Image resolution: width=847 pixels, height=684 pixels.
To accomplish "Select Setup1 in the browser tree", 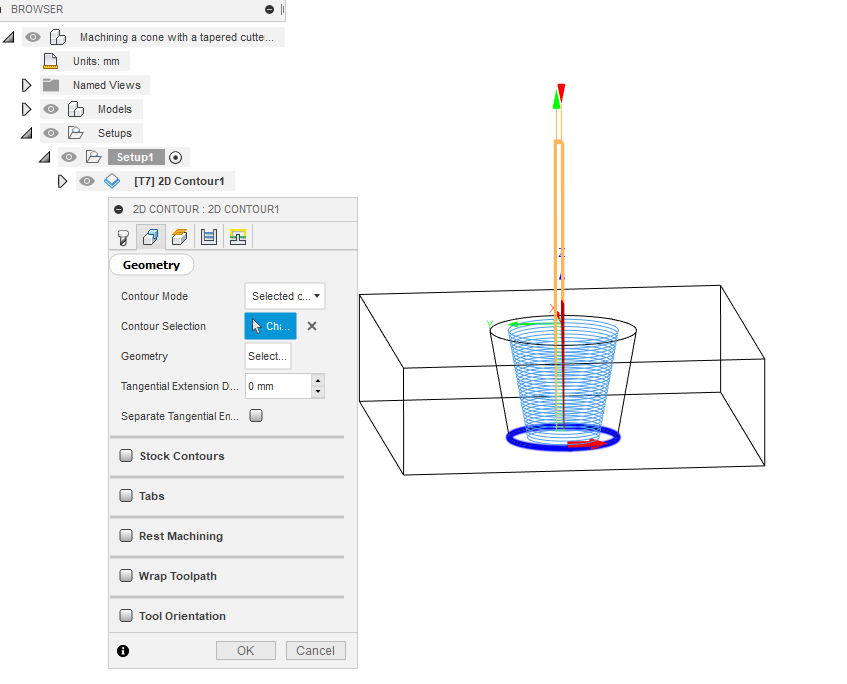I will pyautogui.click(x=136, y=157).
